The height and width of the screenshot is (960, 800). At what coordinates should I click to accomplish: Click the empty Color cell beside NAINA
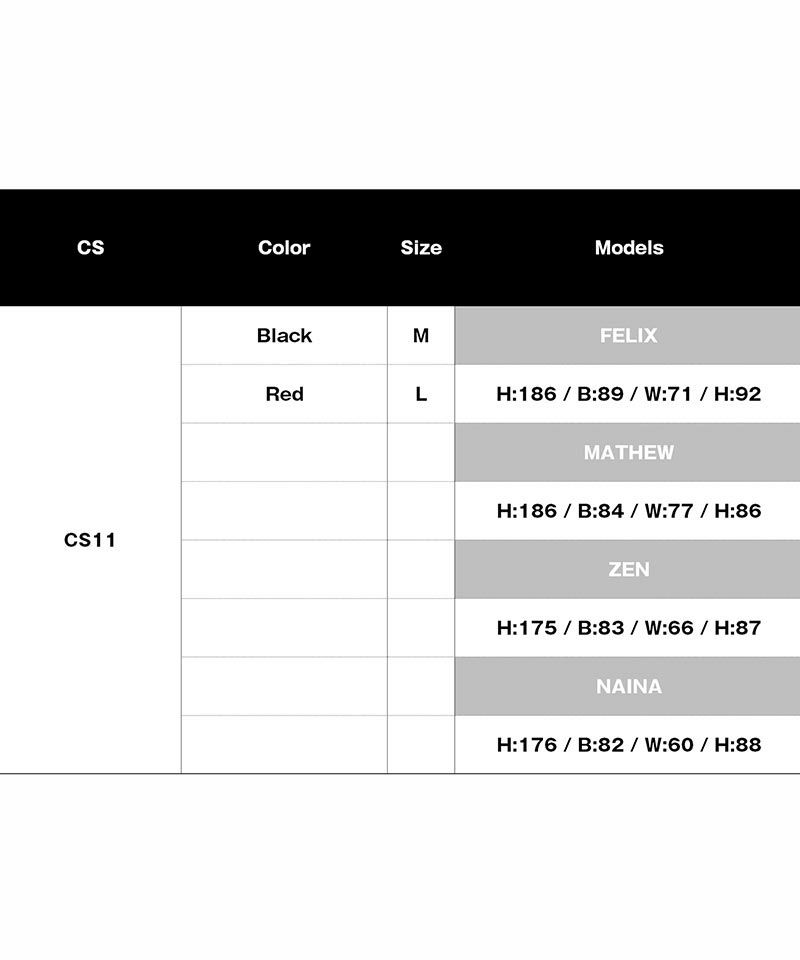click(x=284, y=687)
